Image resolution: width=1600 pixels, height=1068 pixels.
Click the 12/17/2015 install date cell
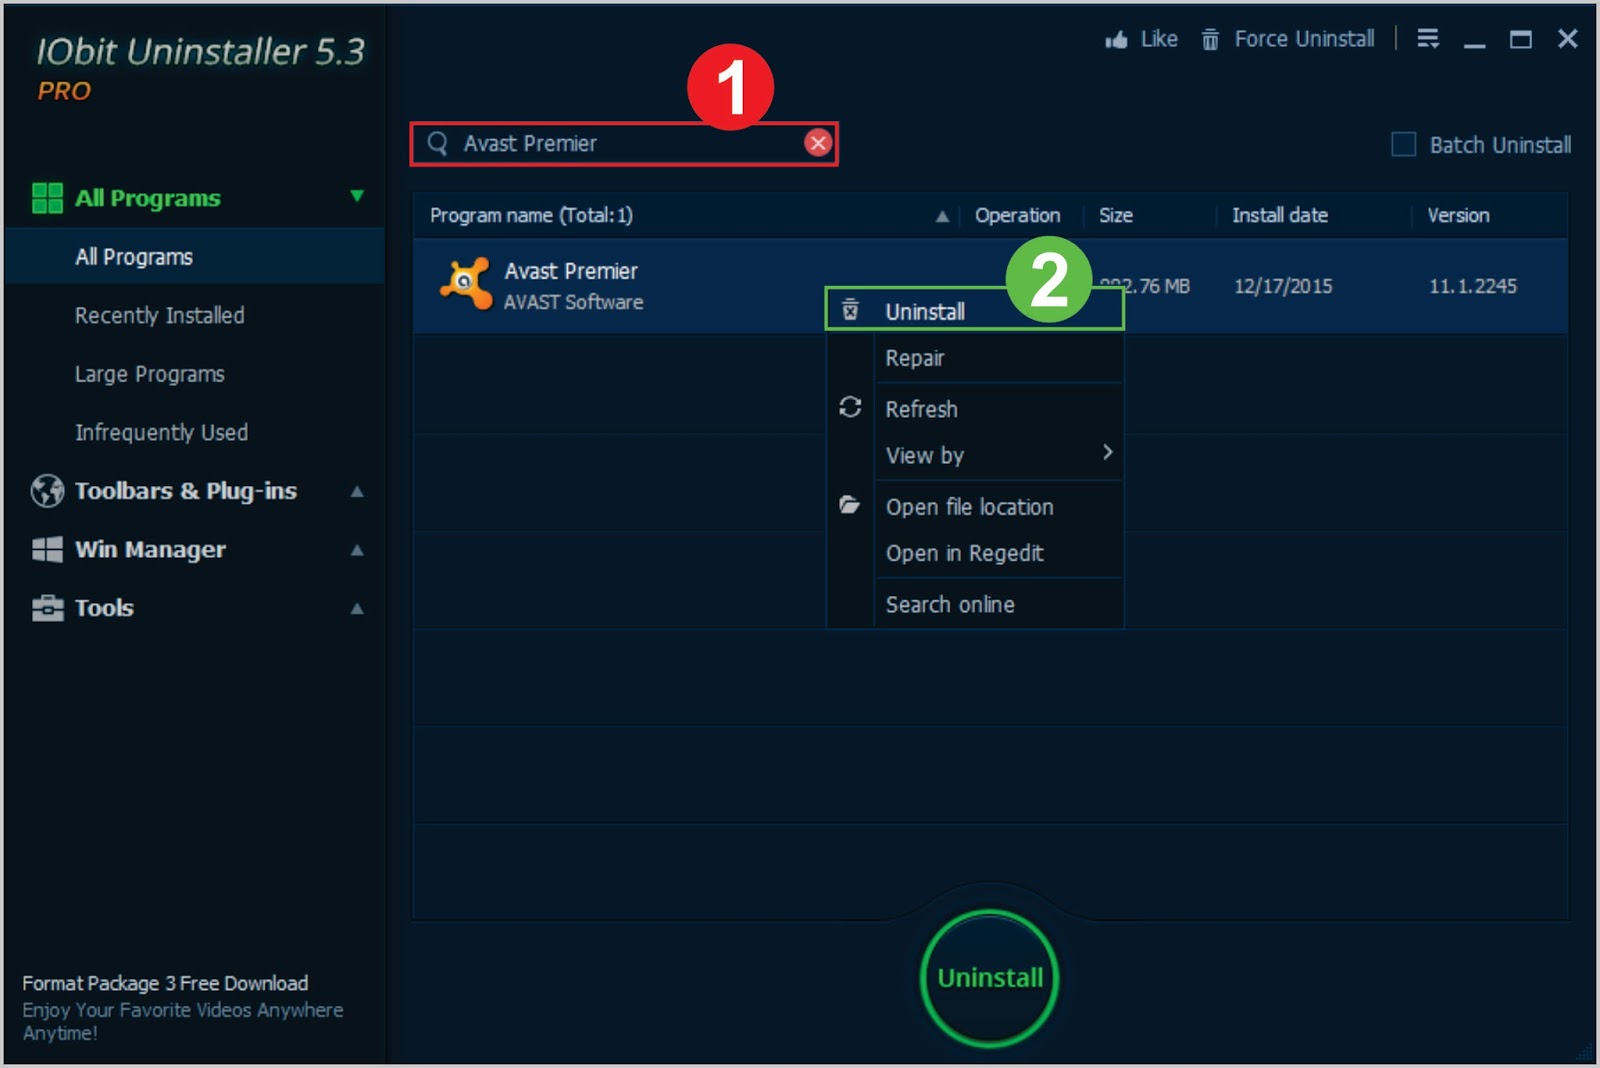tap(1283, 286)
